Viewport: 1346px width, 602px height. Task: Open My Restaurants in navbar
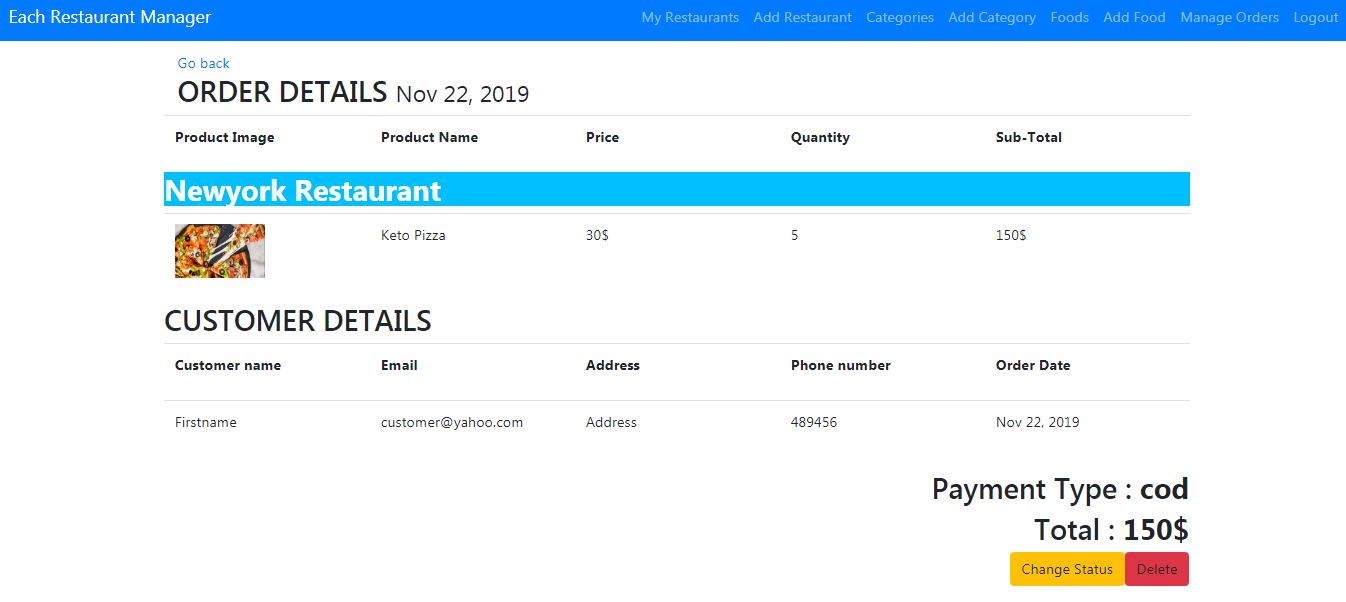coord(690,17)
